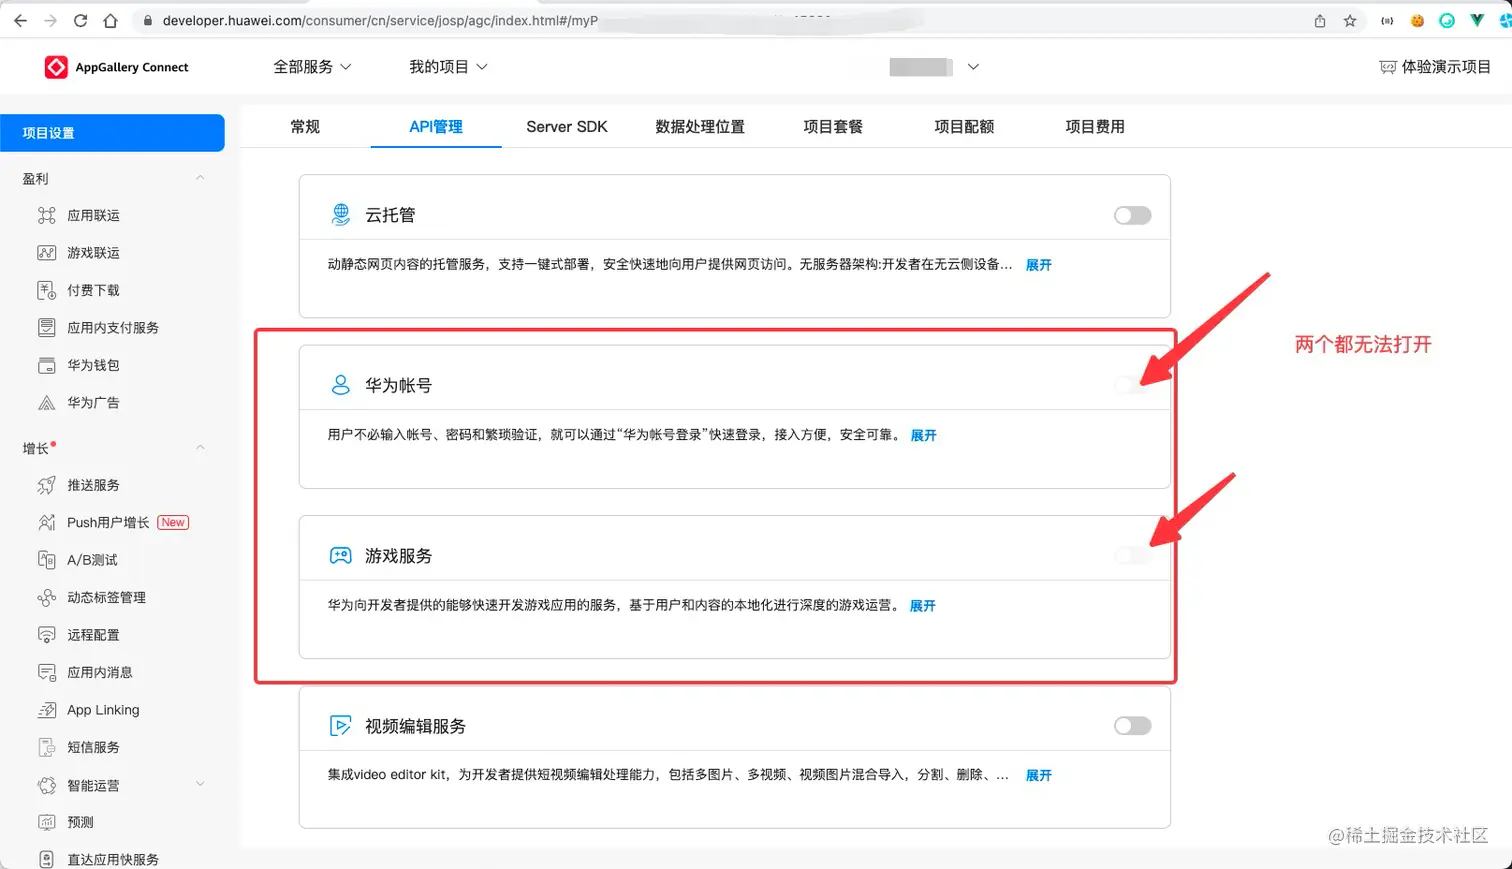This screenshot has height=869, width=1512.
Task: Select the 项目设置 sidebar button
Action: [112, 133]
